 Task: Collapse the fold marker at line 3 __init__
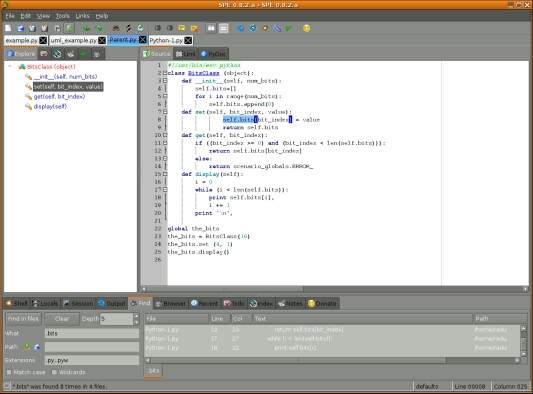point(165,81)
